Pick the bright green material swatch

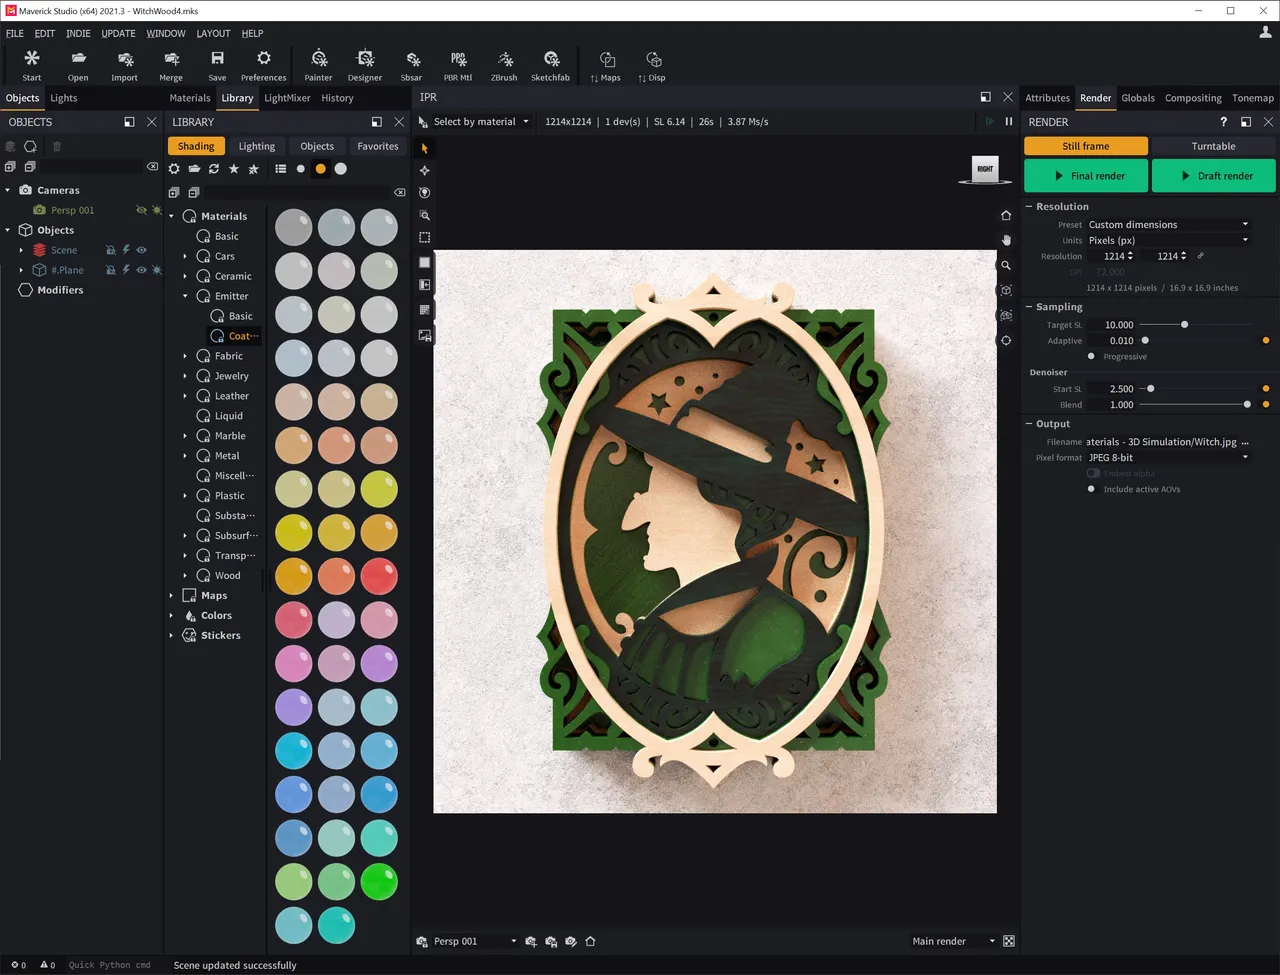[379, 881]
